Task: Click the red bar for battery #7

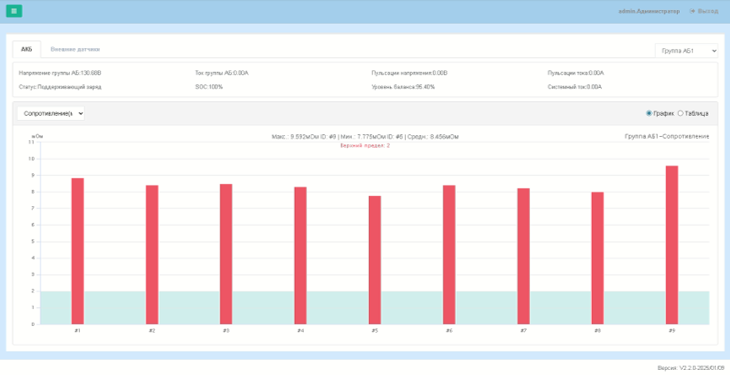Action: click(523, 256)
